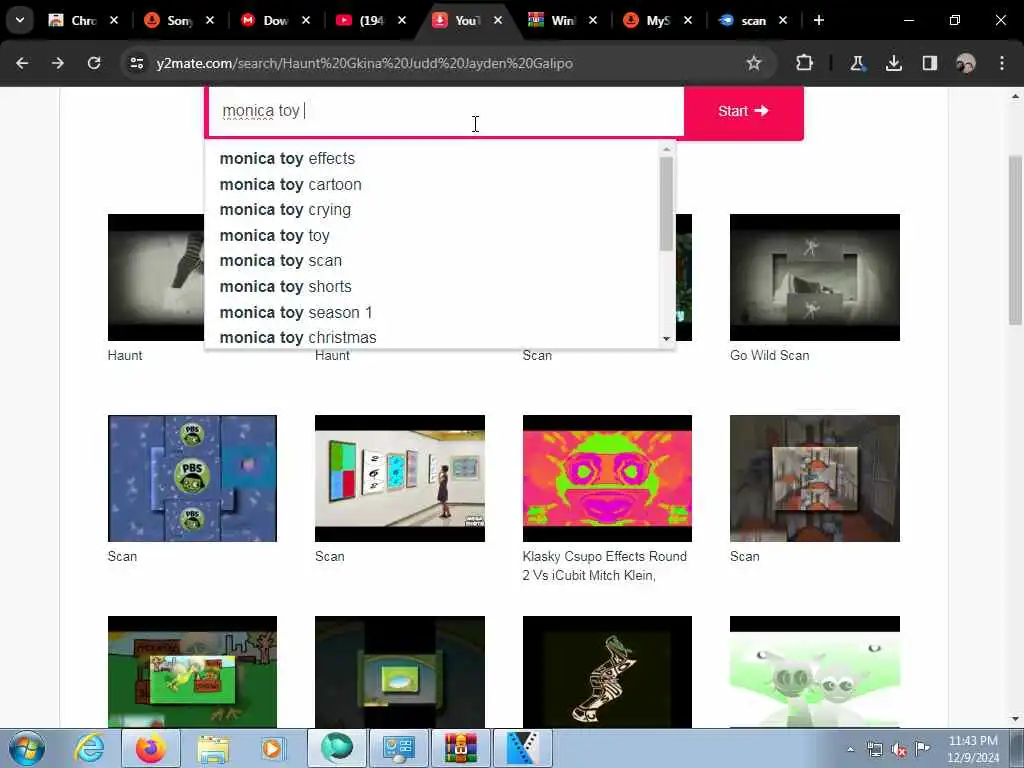Viewport: 1024px width, 768px height.
Task: Click the address bar URL
Action: [364, 63]
